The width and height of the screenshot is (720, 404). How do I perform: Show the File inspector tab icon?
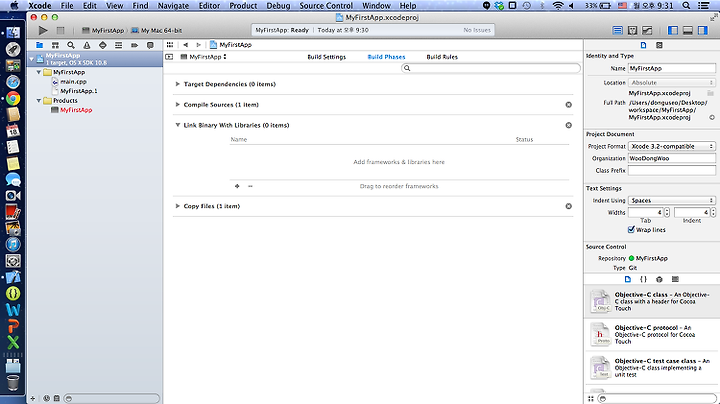(x=643, y=45)
